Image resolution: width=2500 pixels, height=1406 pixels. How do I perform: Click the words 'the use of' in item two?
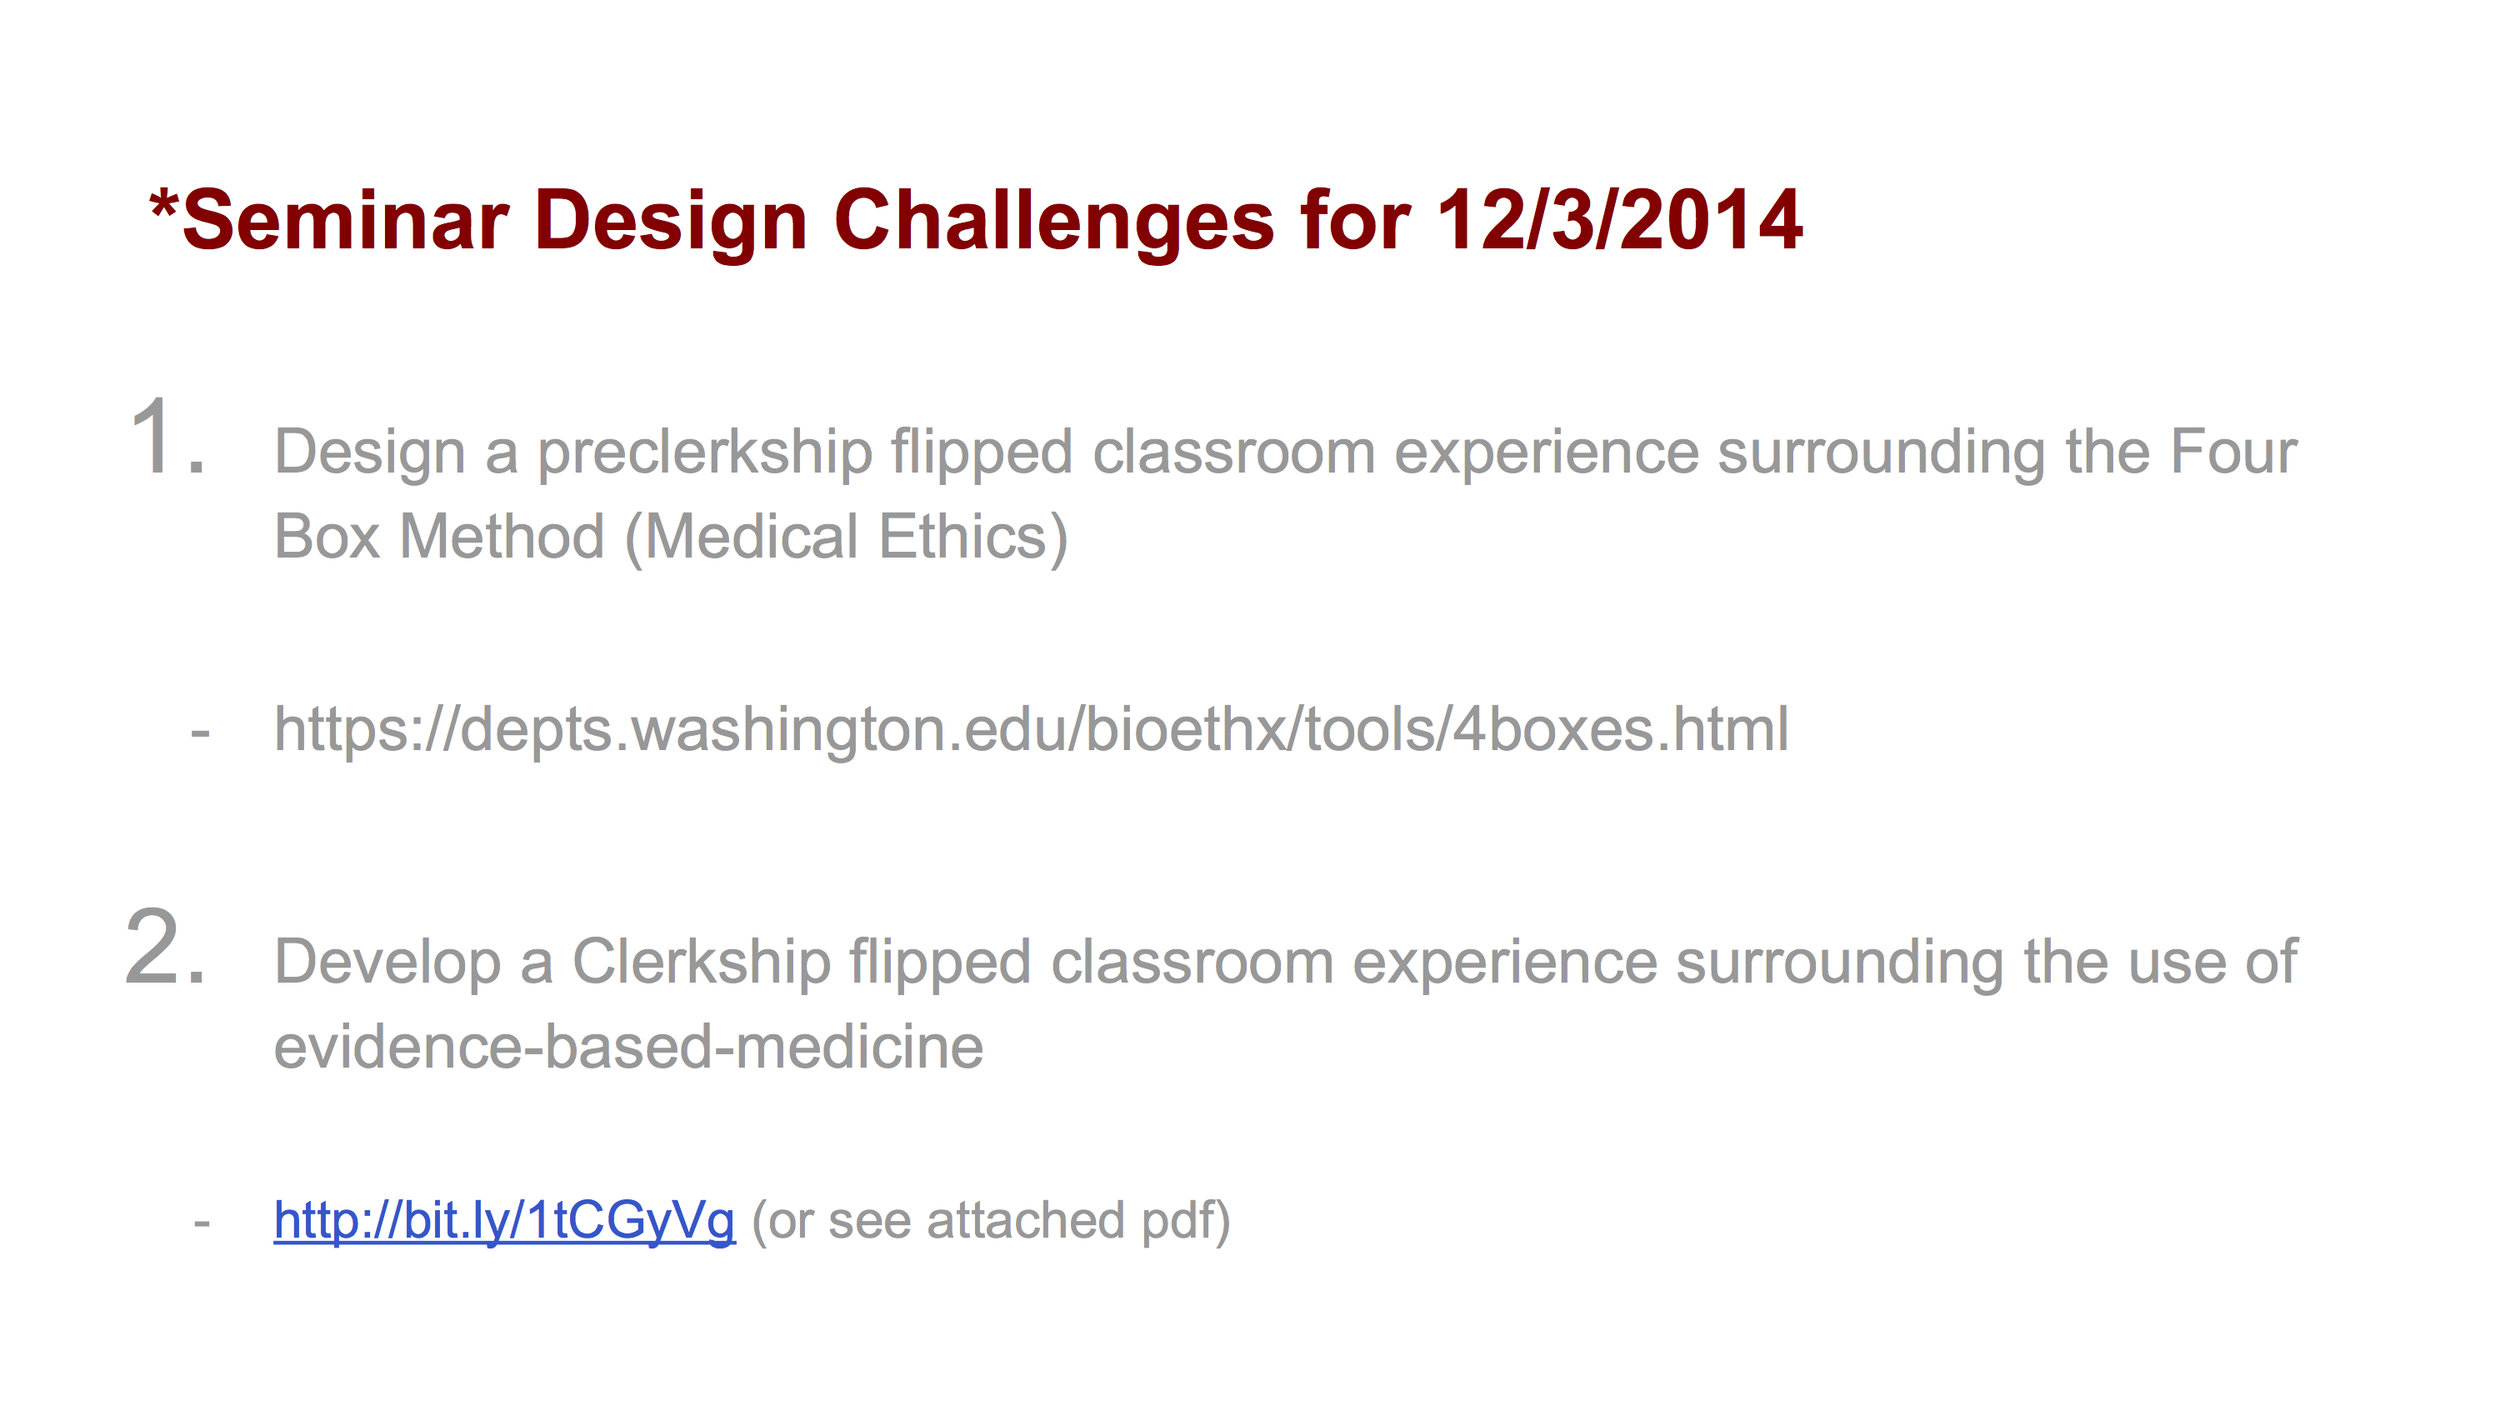(x=2160, y=961)
